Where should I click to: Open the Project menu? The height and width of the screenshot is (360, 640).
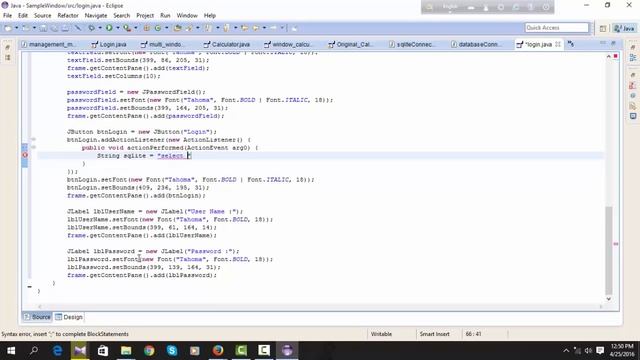click(x=145, y=16)
